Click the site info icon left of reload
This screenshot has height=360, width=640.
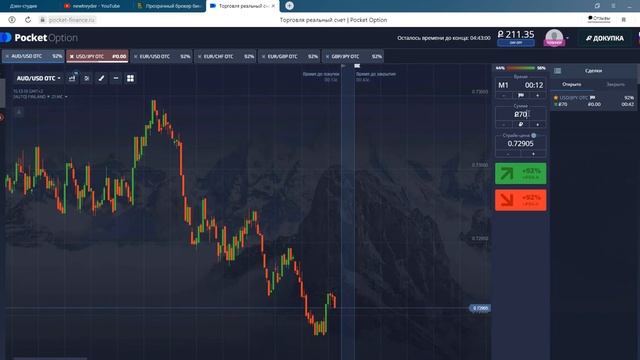click(x=12, y=20)
